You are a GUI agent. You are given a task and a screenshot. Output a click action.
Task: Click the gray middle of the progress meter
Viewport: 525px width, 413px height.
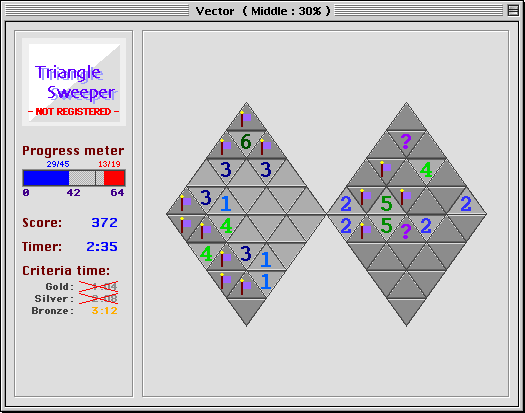pos(86,178)
